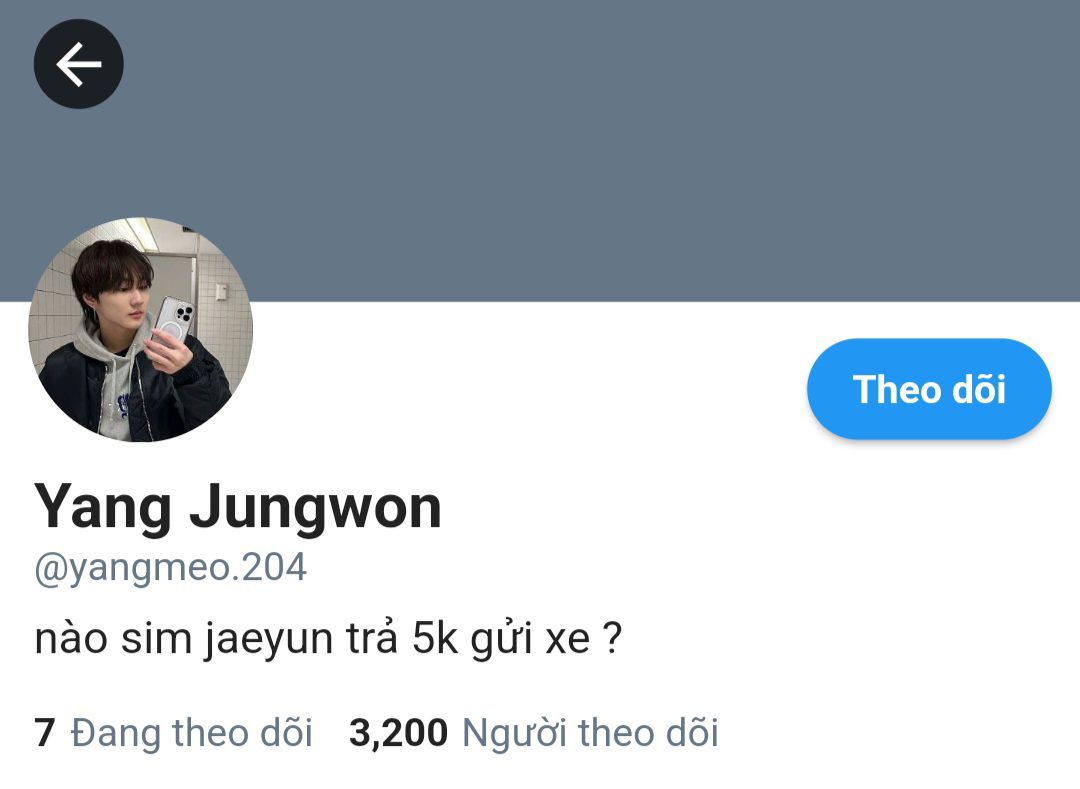
Task: View the gray header banner image
Action: (x=540, y=151)
